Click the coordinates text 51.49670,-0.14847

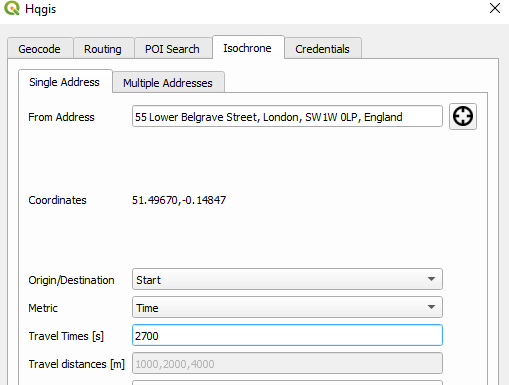(179, 200)
